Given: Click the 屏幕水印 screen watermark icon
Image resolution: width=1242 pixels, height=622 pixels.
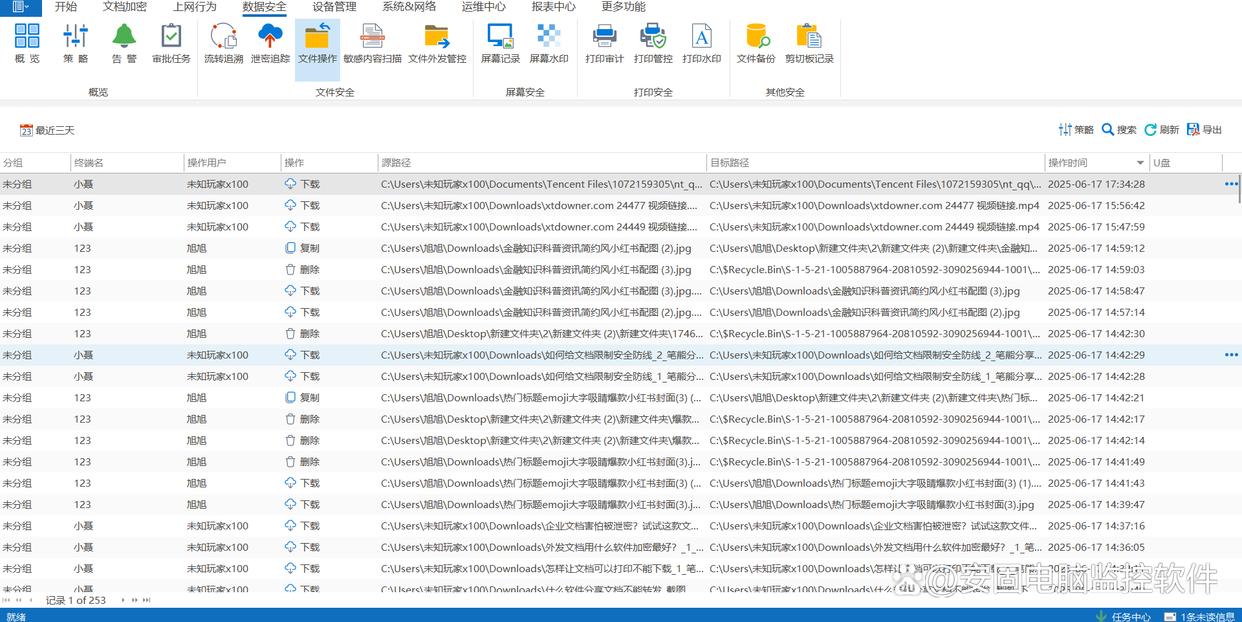Looking at the screenshot, I should point(548,43).
